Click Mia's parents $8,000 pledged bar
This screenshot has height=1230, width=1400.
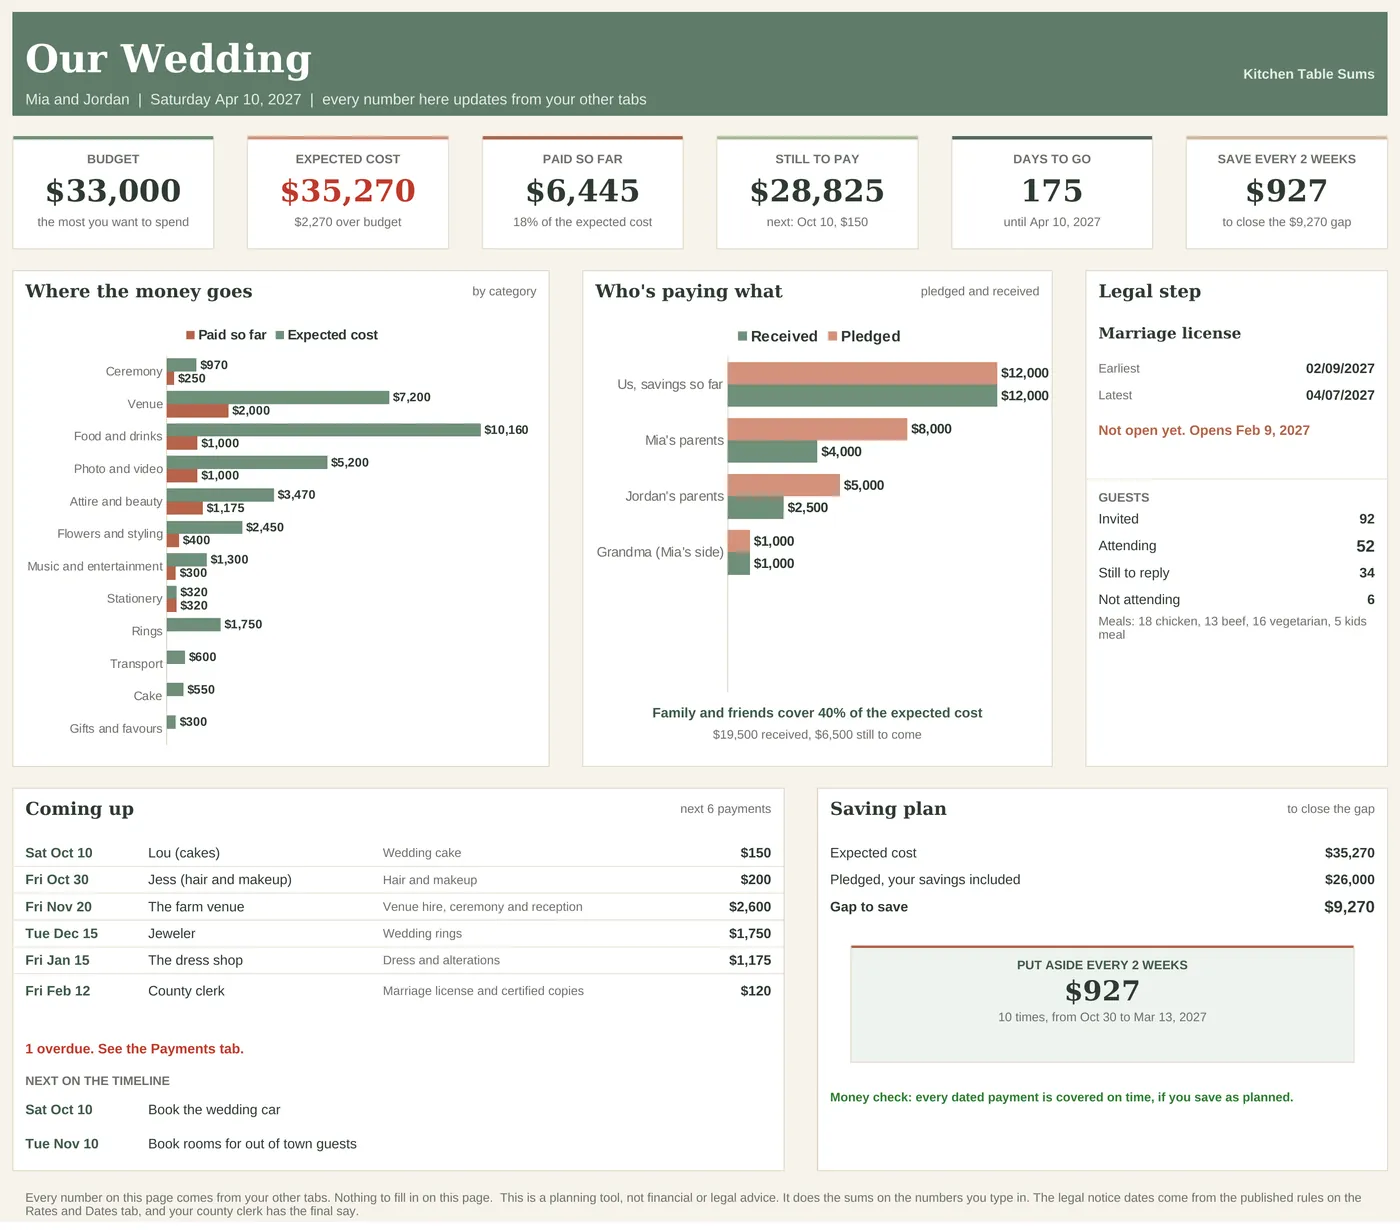(x=817, y=429)
